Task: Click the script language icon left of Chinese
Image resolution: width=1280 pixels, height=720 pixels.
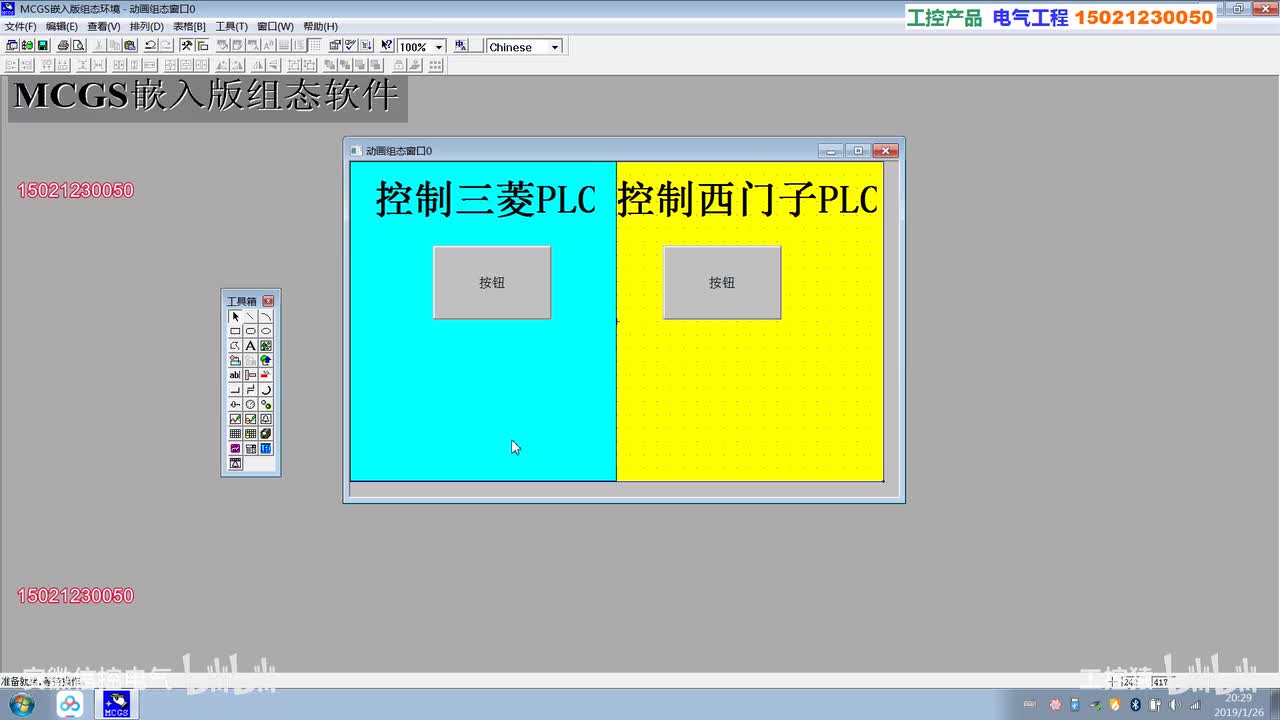Action: tap(460, 46)
